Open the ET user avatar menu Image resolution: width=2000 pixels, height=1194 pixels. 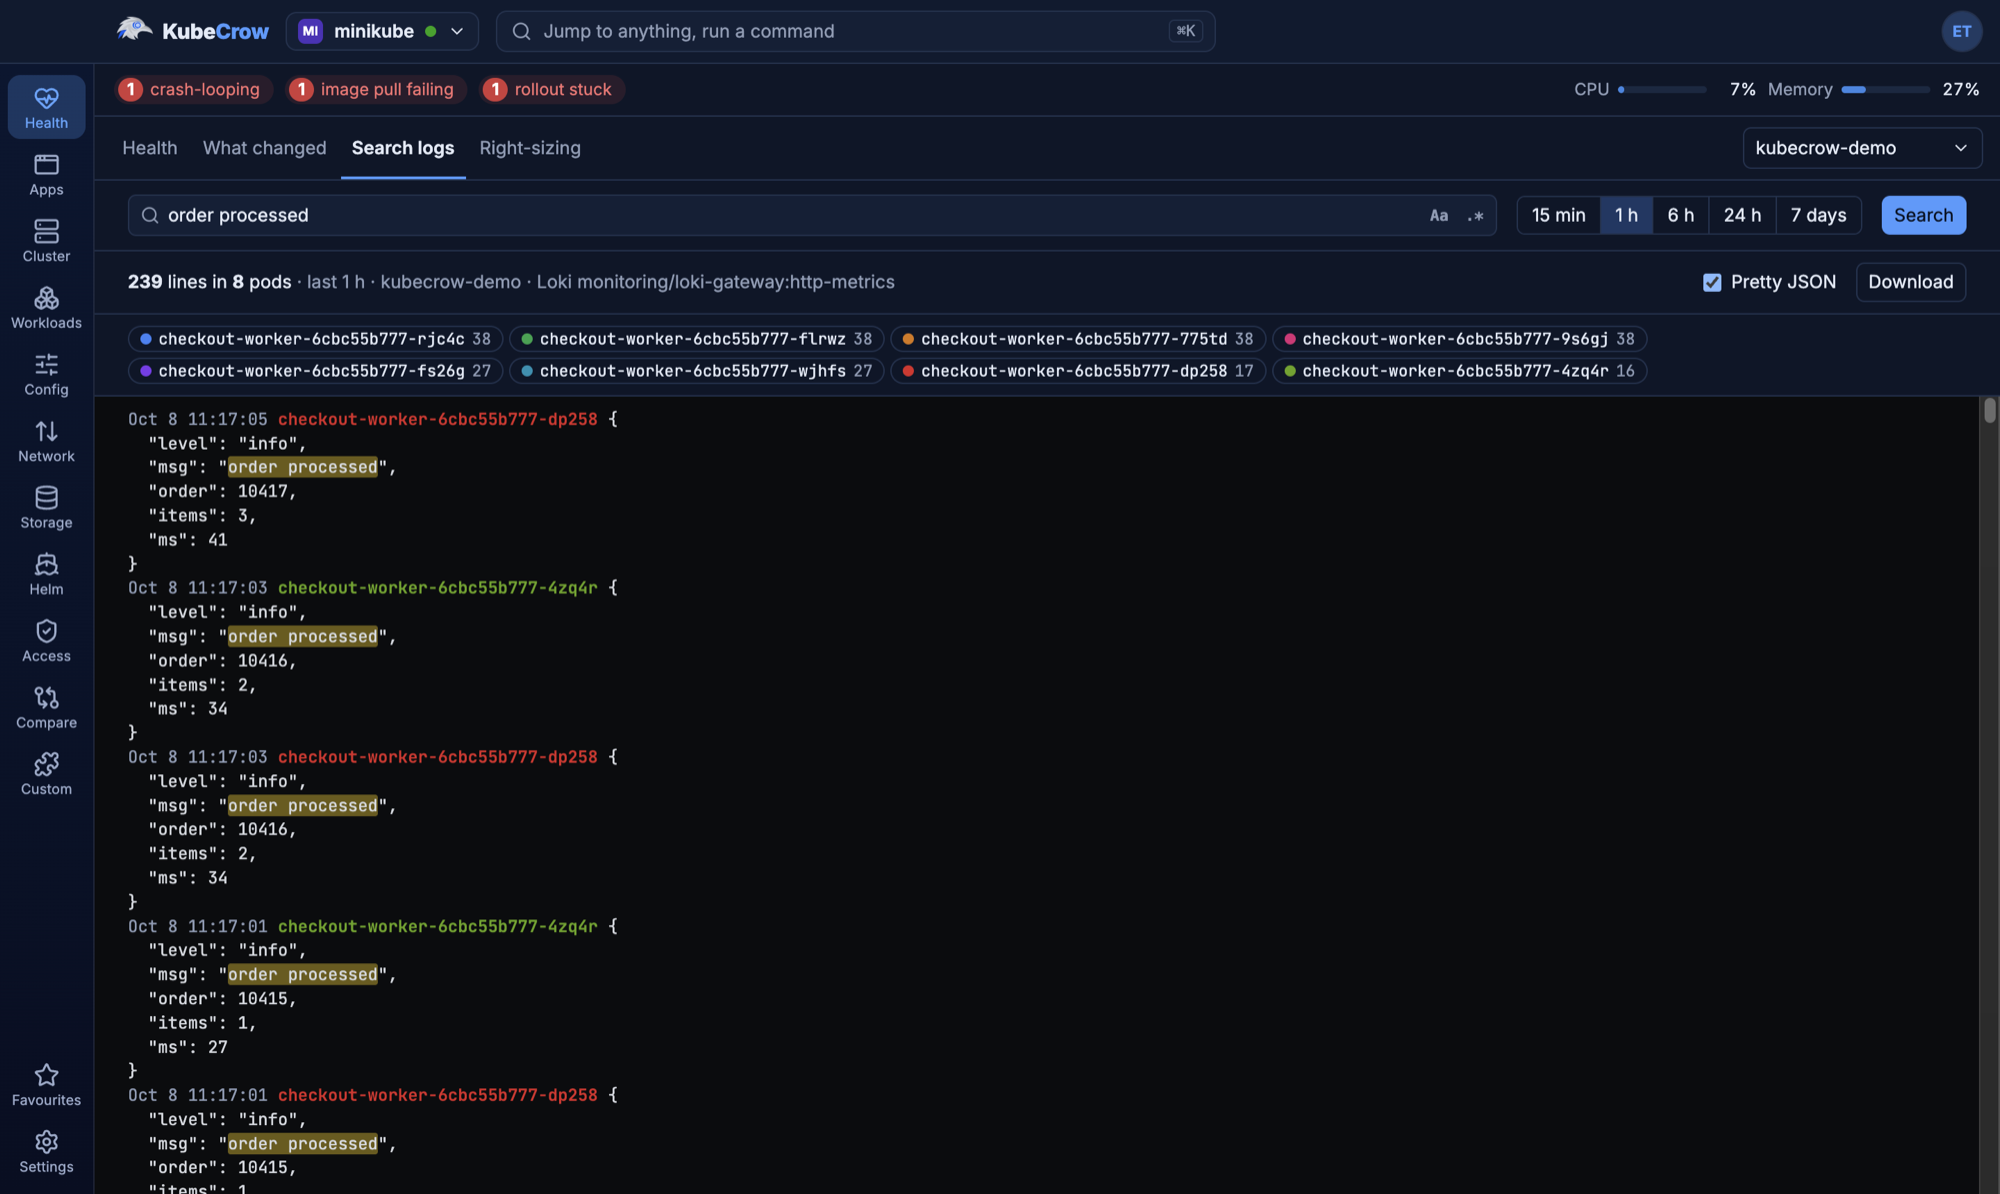[x=1961, y=31]
